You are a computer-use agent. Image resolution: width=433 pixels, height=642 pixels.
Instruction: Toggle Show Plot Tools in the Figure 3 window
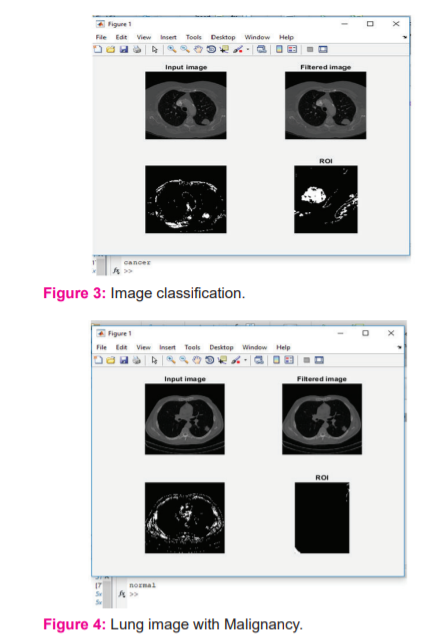(x=323, y=50)
